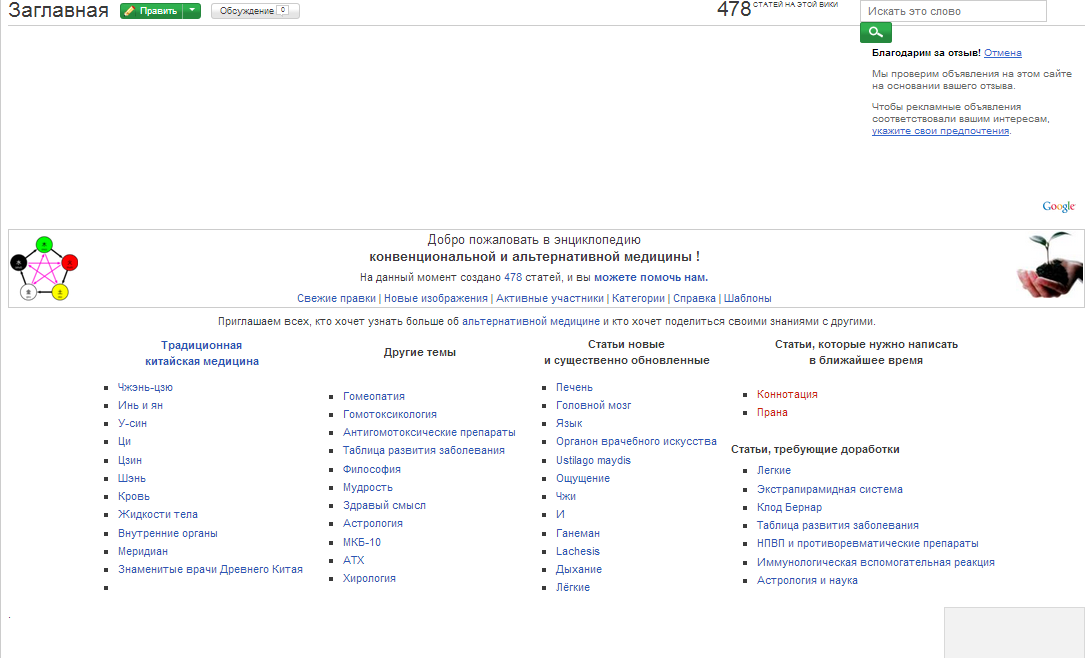Viewport: 1092px width, 658px height.
Task: Open the Ци article
Action: point(124,441)
